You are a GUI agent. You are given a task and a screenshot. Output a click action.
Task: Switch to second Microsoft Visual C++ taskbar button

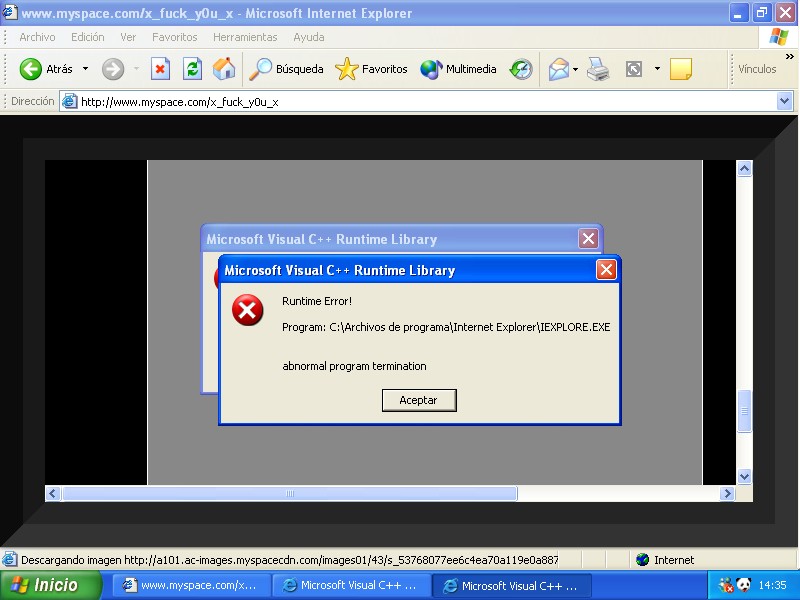(512, 585)
